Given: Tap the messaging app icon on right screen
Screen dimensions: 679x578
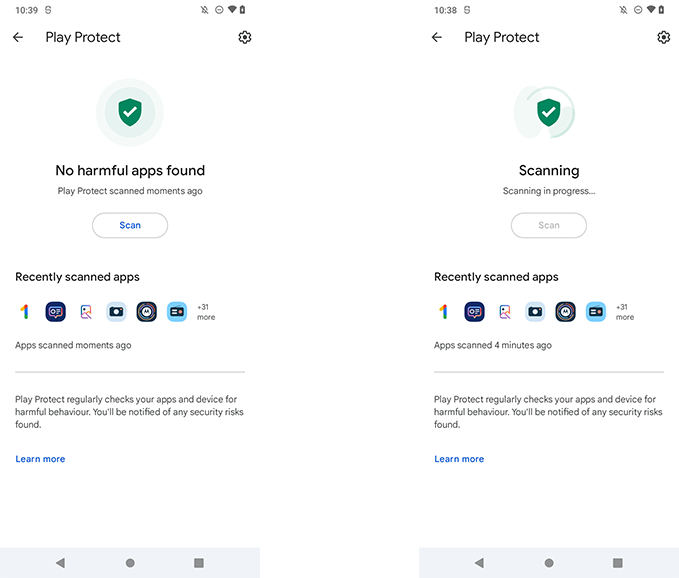Looking at the screenshot, I should (x=474, y=312).
